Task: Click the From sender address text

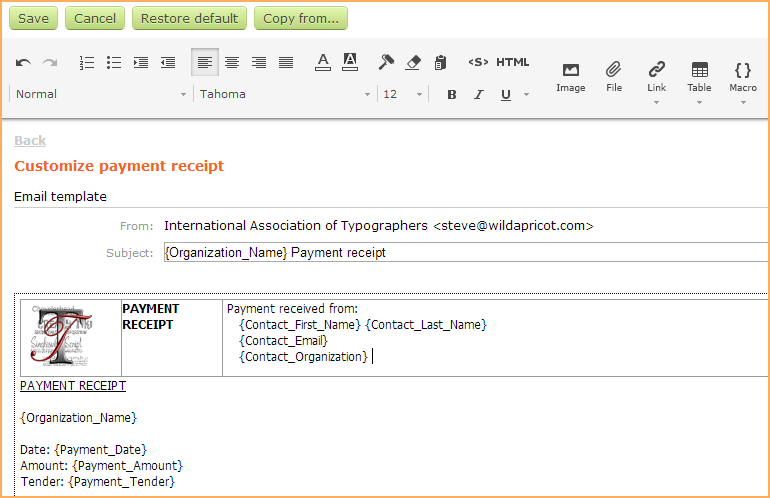Action: click(379, 225)
